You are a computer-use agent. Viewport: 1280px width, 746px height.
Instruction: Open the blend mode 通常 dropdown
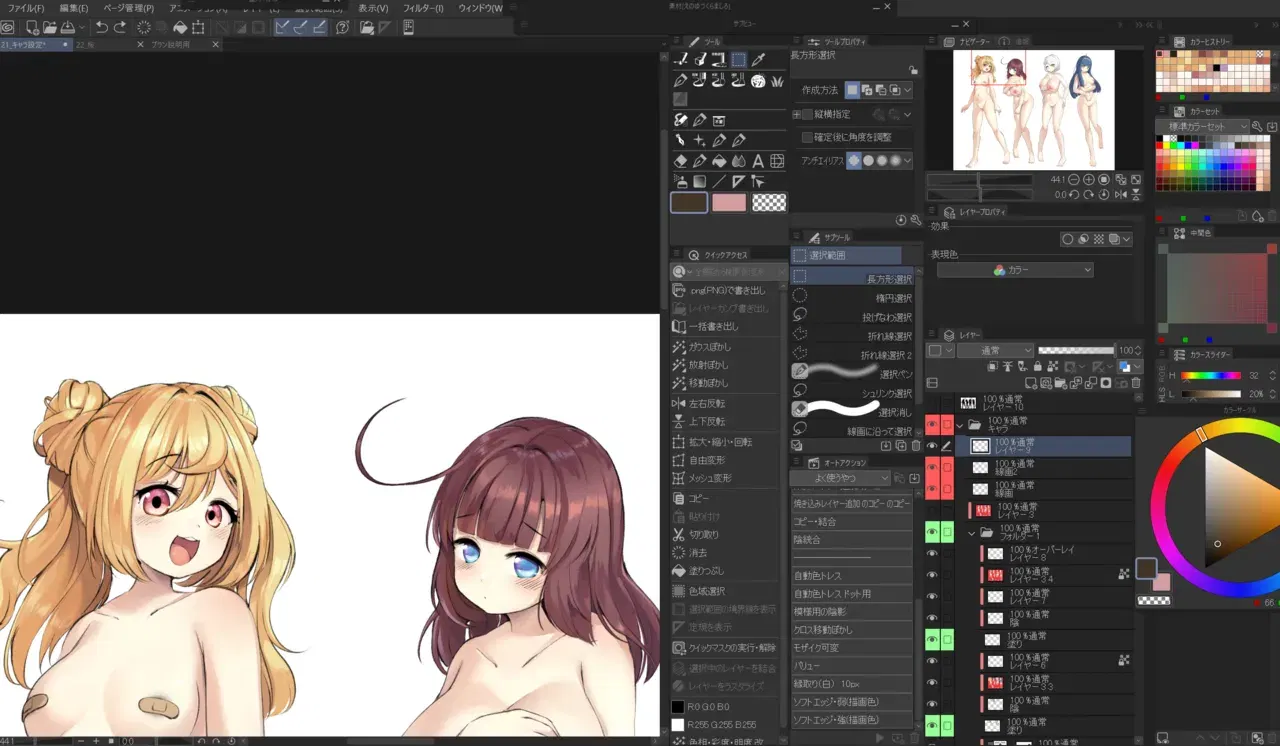[995, 351]
